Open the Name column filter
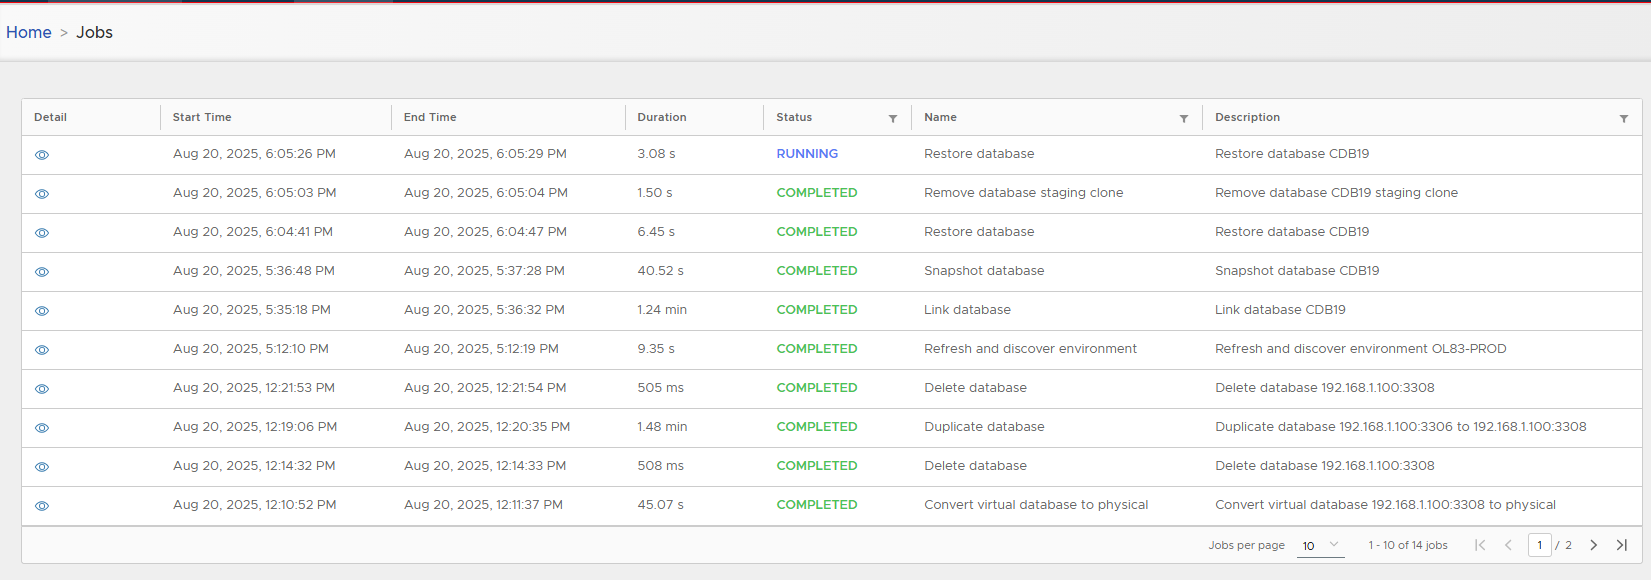This screenshot has height=580, width=1651. pos(1183,118)
